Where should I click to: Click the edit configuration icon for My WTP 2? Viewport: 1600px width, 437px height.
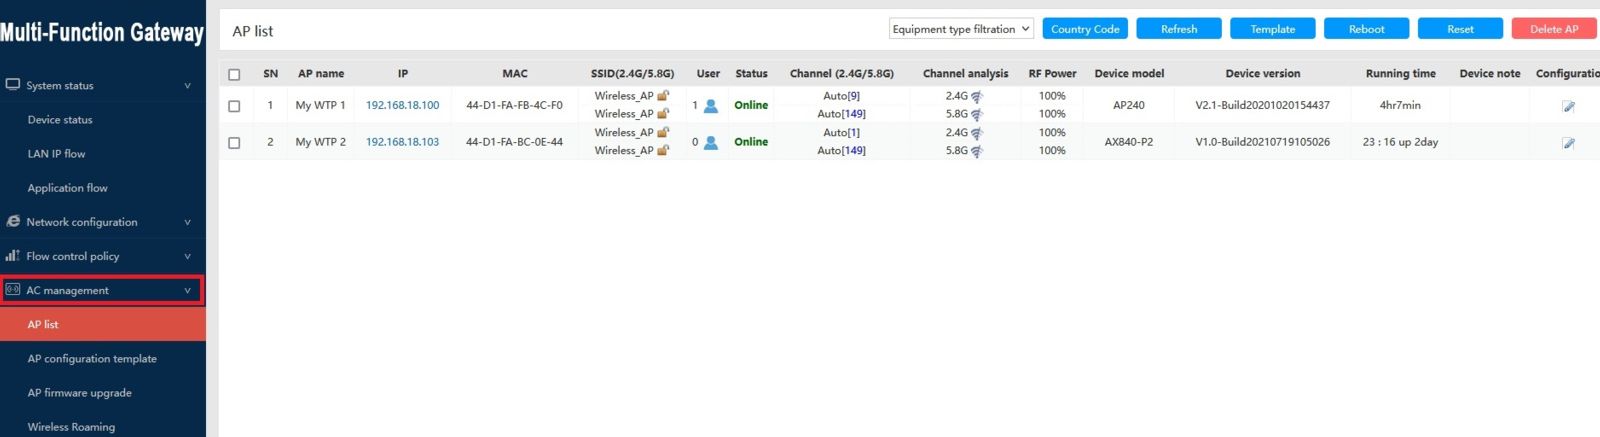(x=1568, y=143)
